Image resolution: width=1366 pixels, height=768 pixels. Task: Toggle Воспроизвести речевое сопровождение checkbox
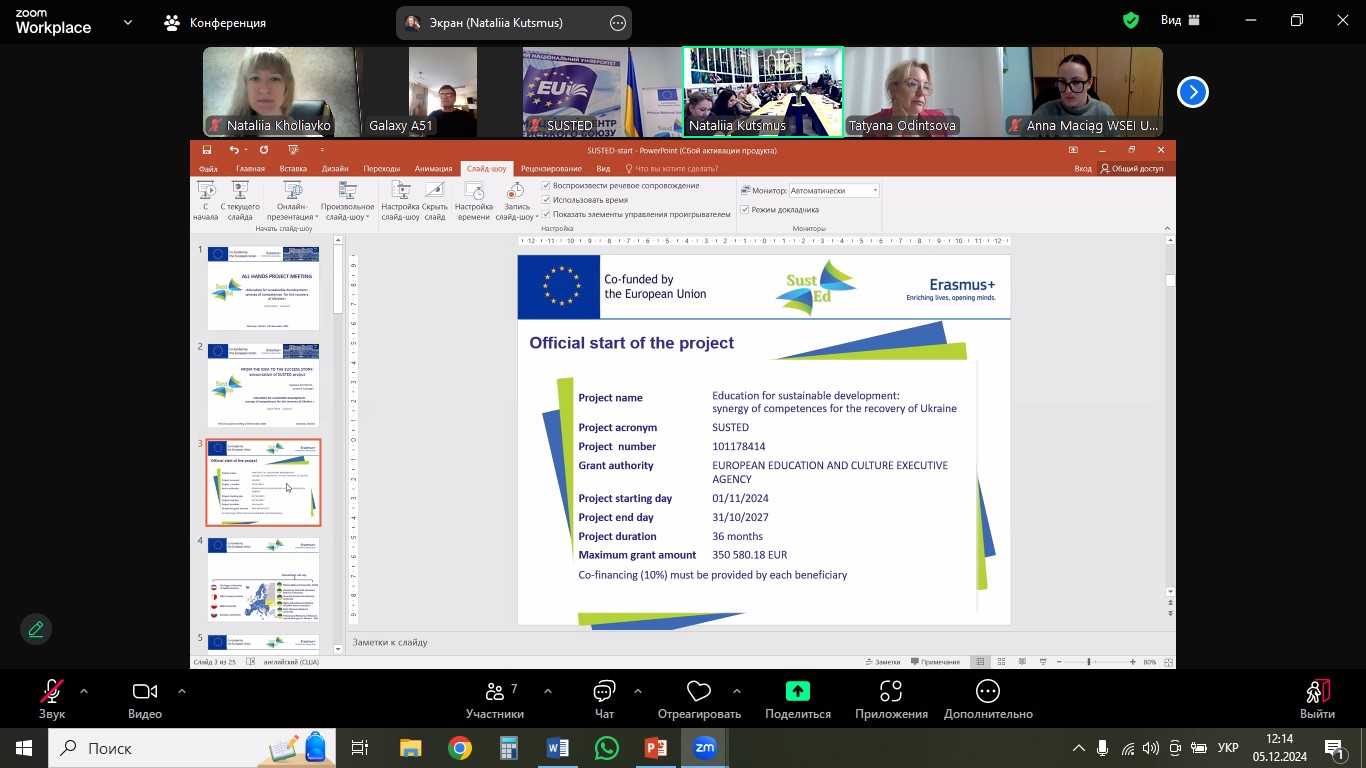pos(547,186)
